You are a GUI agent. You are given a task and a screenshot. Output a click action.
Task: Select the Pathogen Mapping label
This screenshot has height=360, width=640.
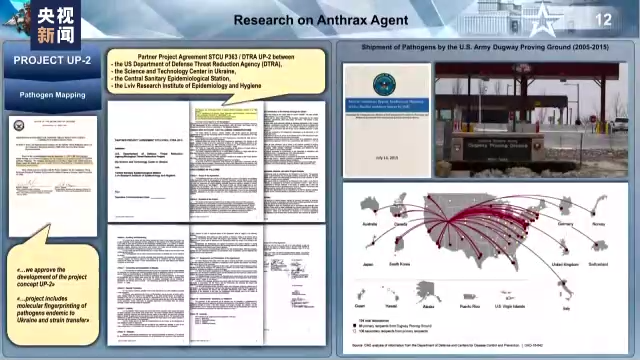(53, 95)
